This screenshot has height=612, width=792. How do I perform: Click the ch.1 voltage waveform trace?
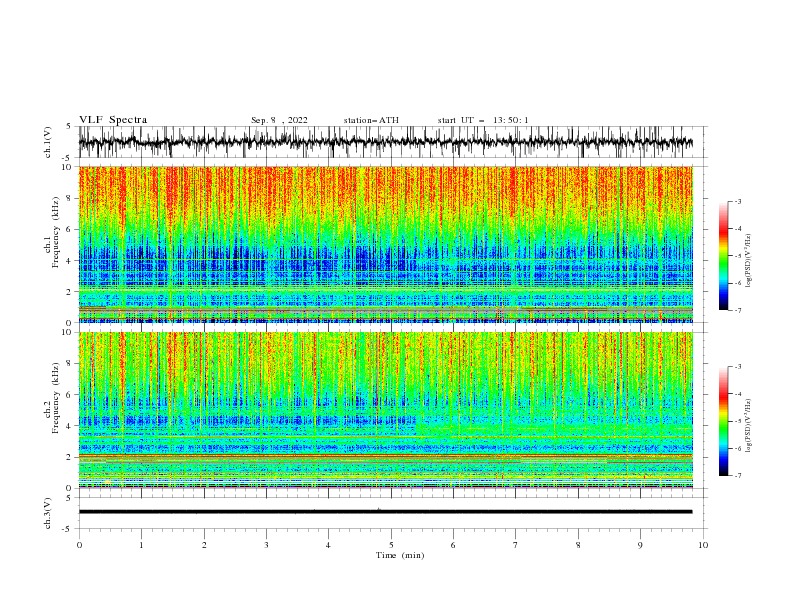pos(385,142)
